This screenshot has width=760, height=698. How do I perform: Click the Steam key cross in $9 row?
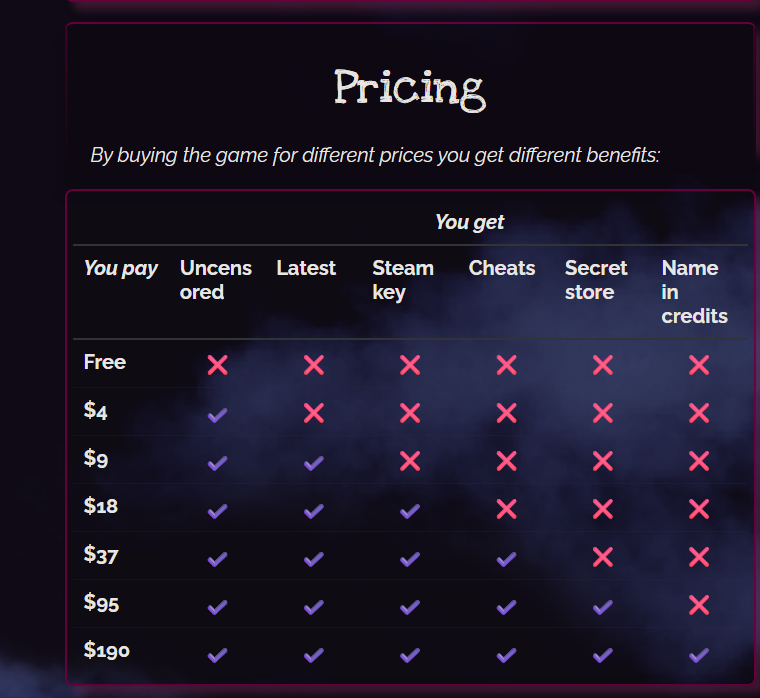point(410,461)
